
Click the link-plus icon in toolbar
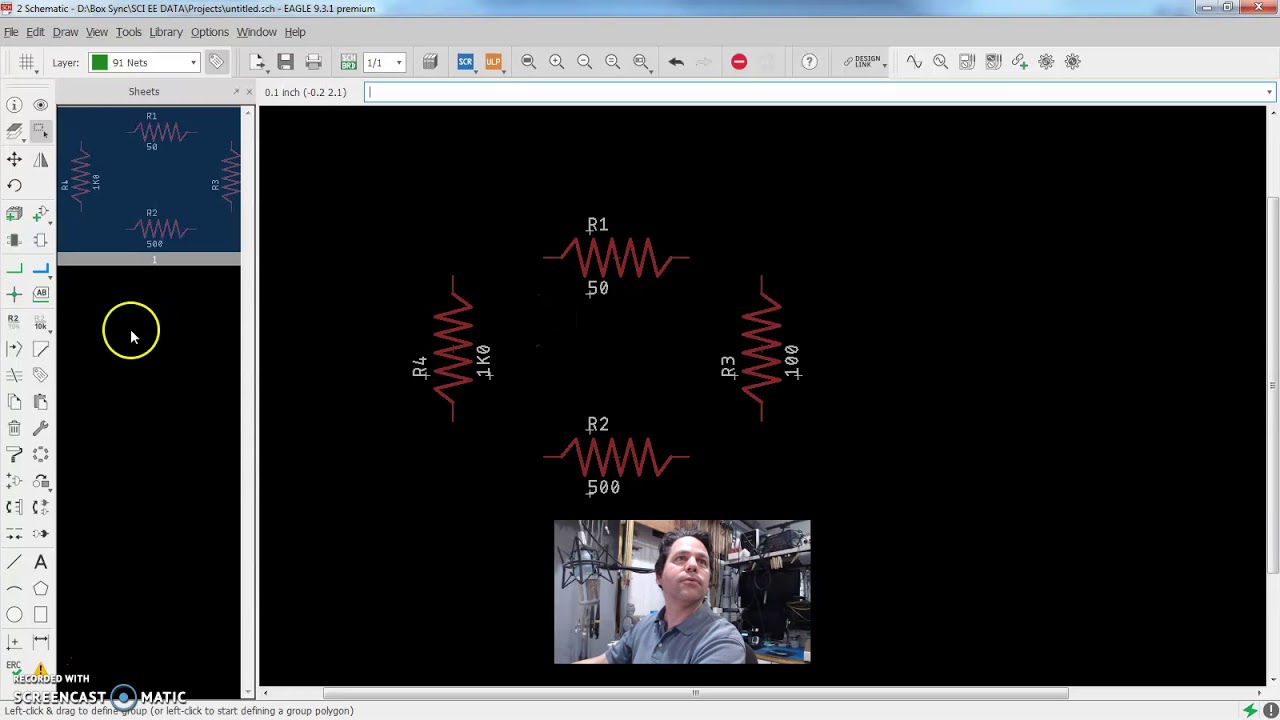[1019, 62]
